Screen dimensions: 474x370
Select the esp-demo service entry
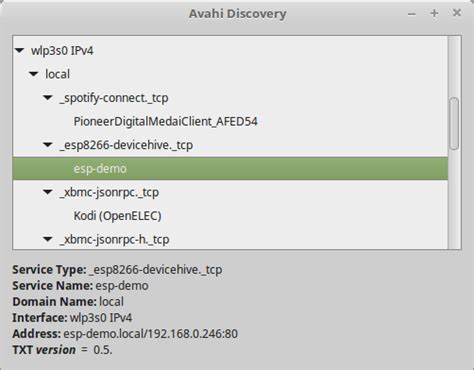coord(230,169)
